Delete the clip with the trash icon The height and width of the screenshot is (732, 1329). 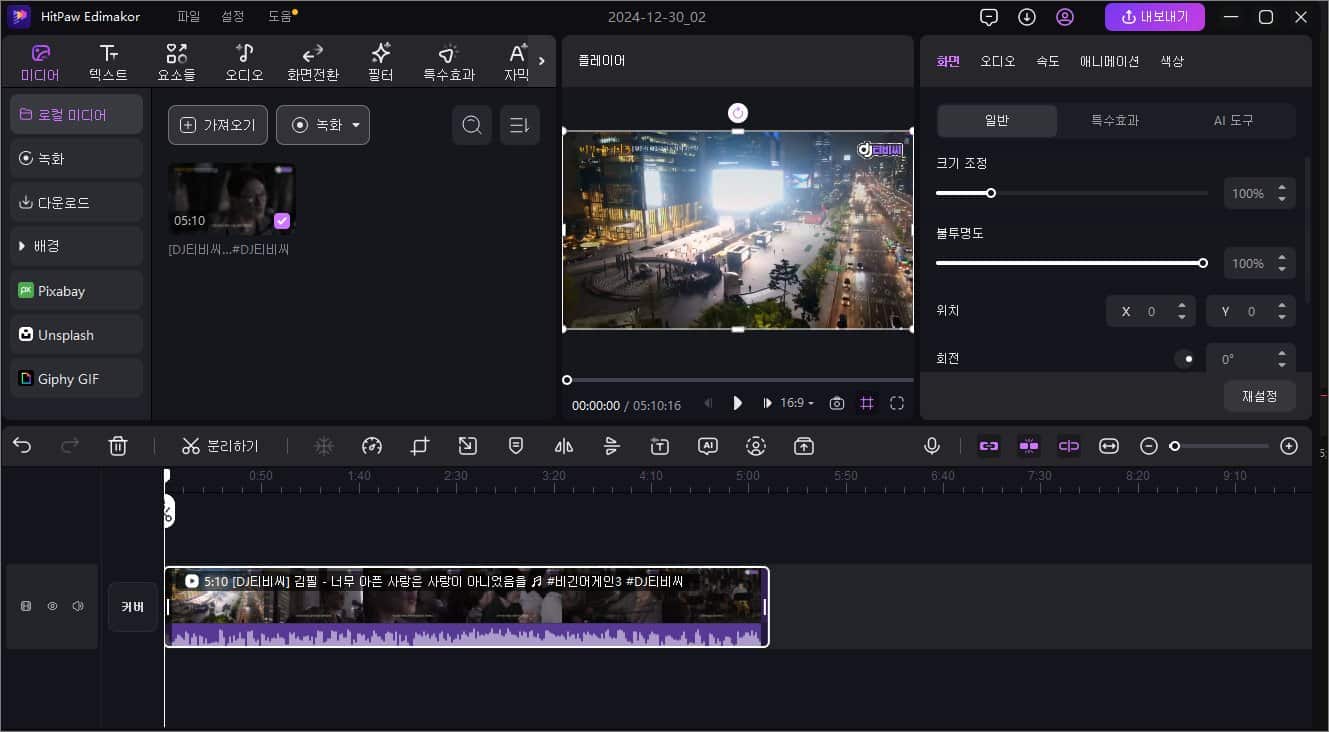pyautogui.click(x=118, y=446)
